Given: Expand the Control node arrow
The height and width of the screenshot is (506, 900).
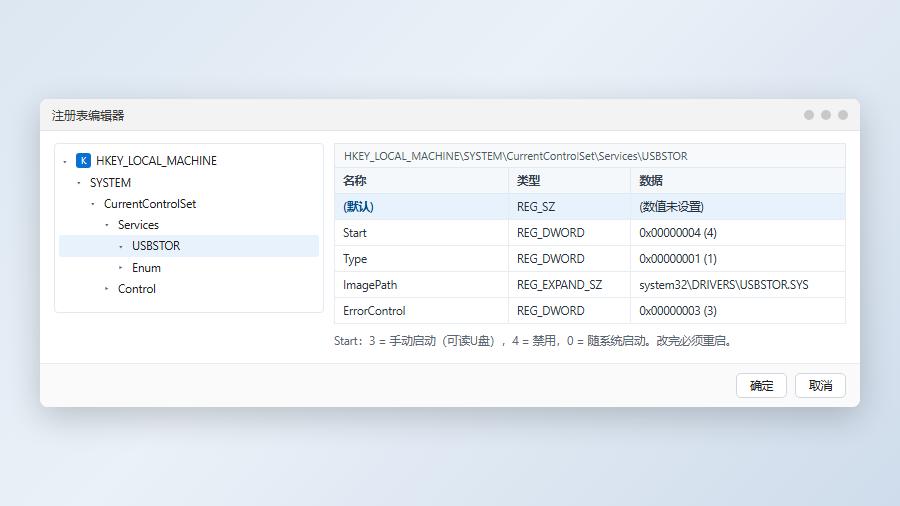Looking at the screenshot, I should coord(107,289).
